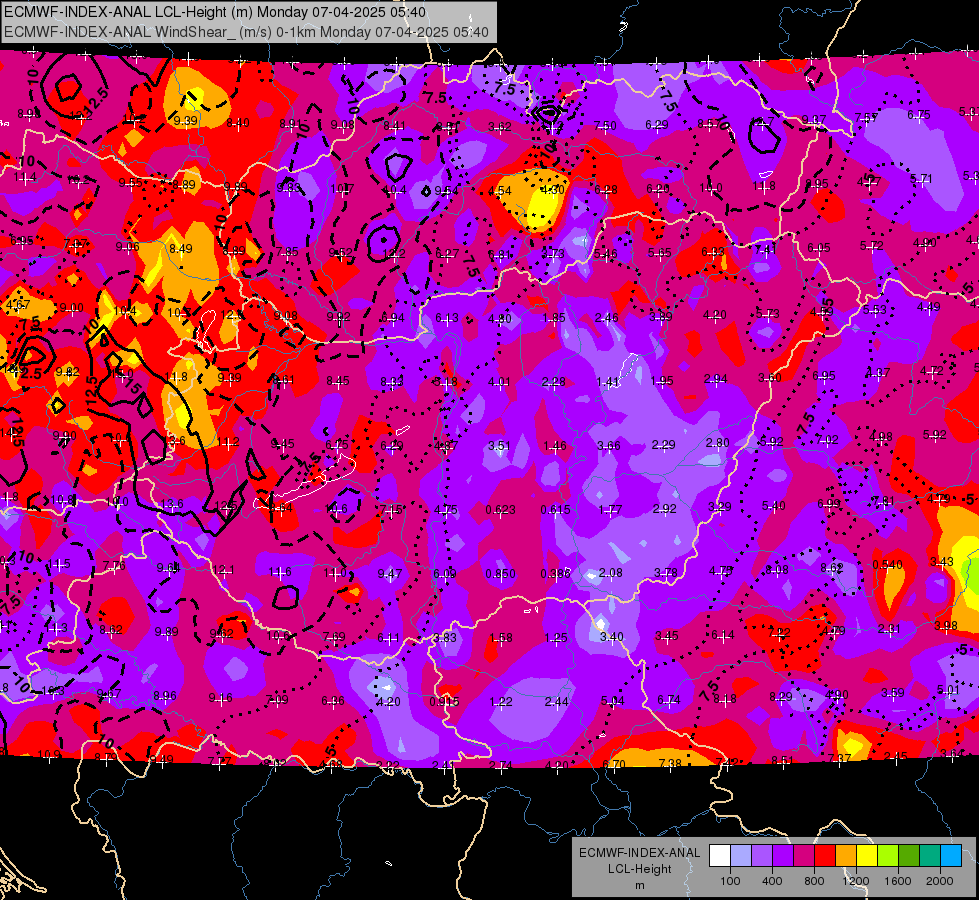Click the grid value 3.51

click(x=499, y=445)
